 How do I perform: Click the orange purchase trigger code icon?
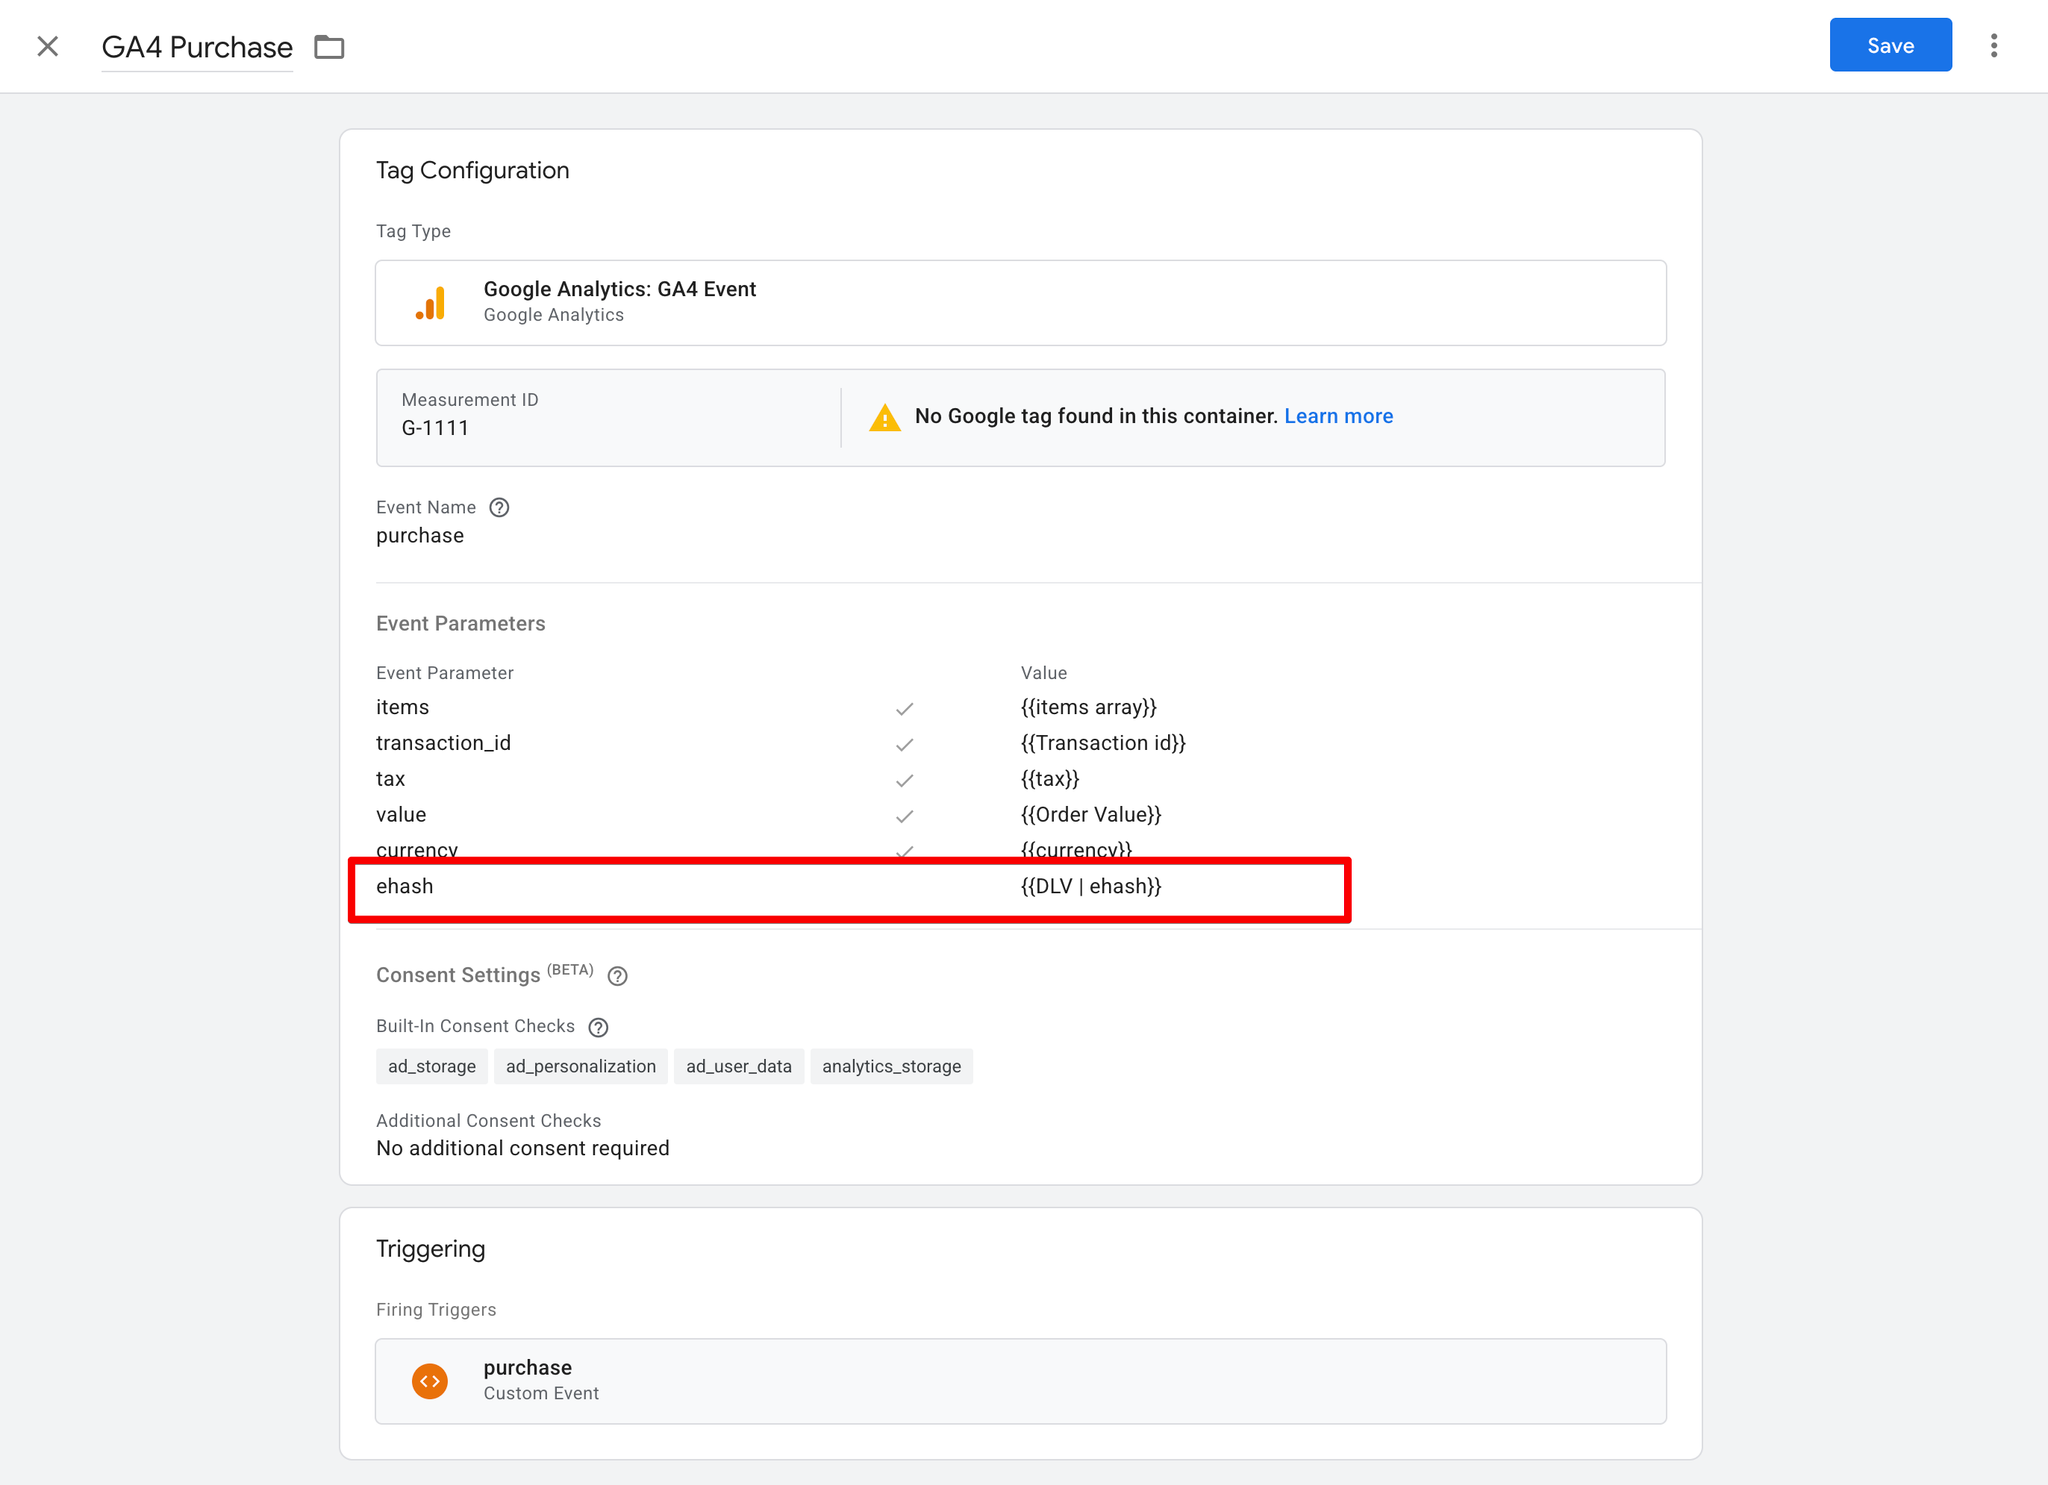coord(430,1381)
